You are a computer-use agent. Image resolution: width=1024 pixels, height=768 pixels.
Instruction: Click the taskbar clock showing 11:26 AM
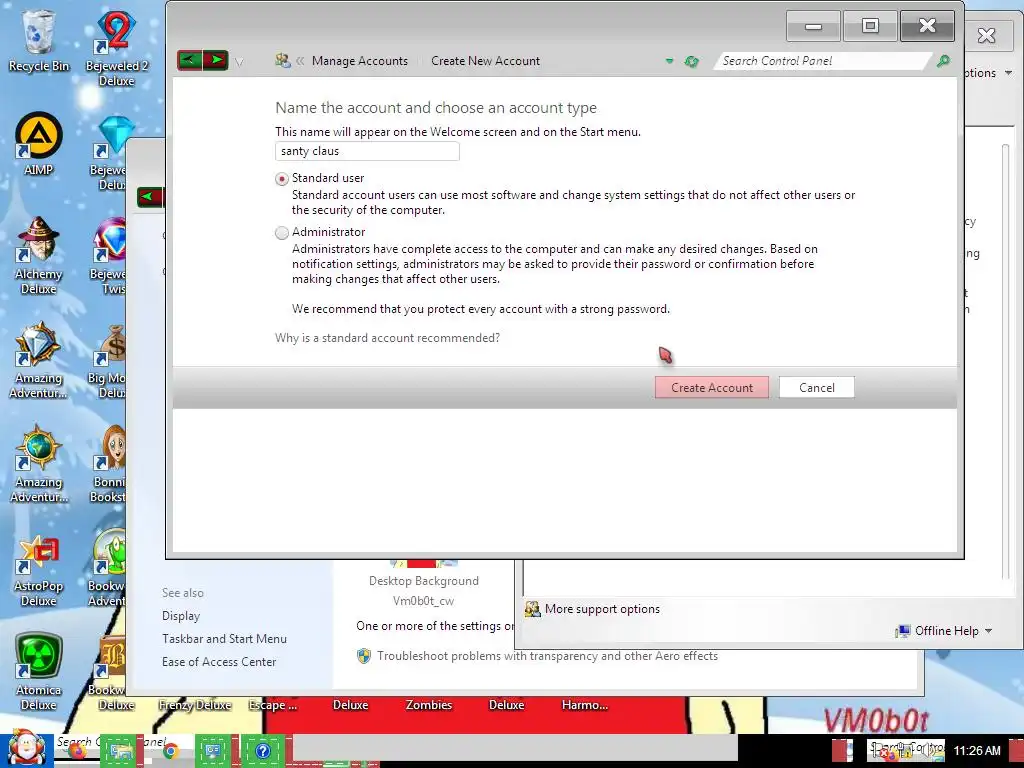click(x=977, y=750)
